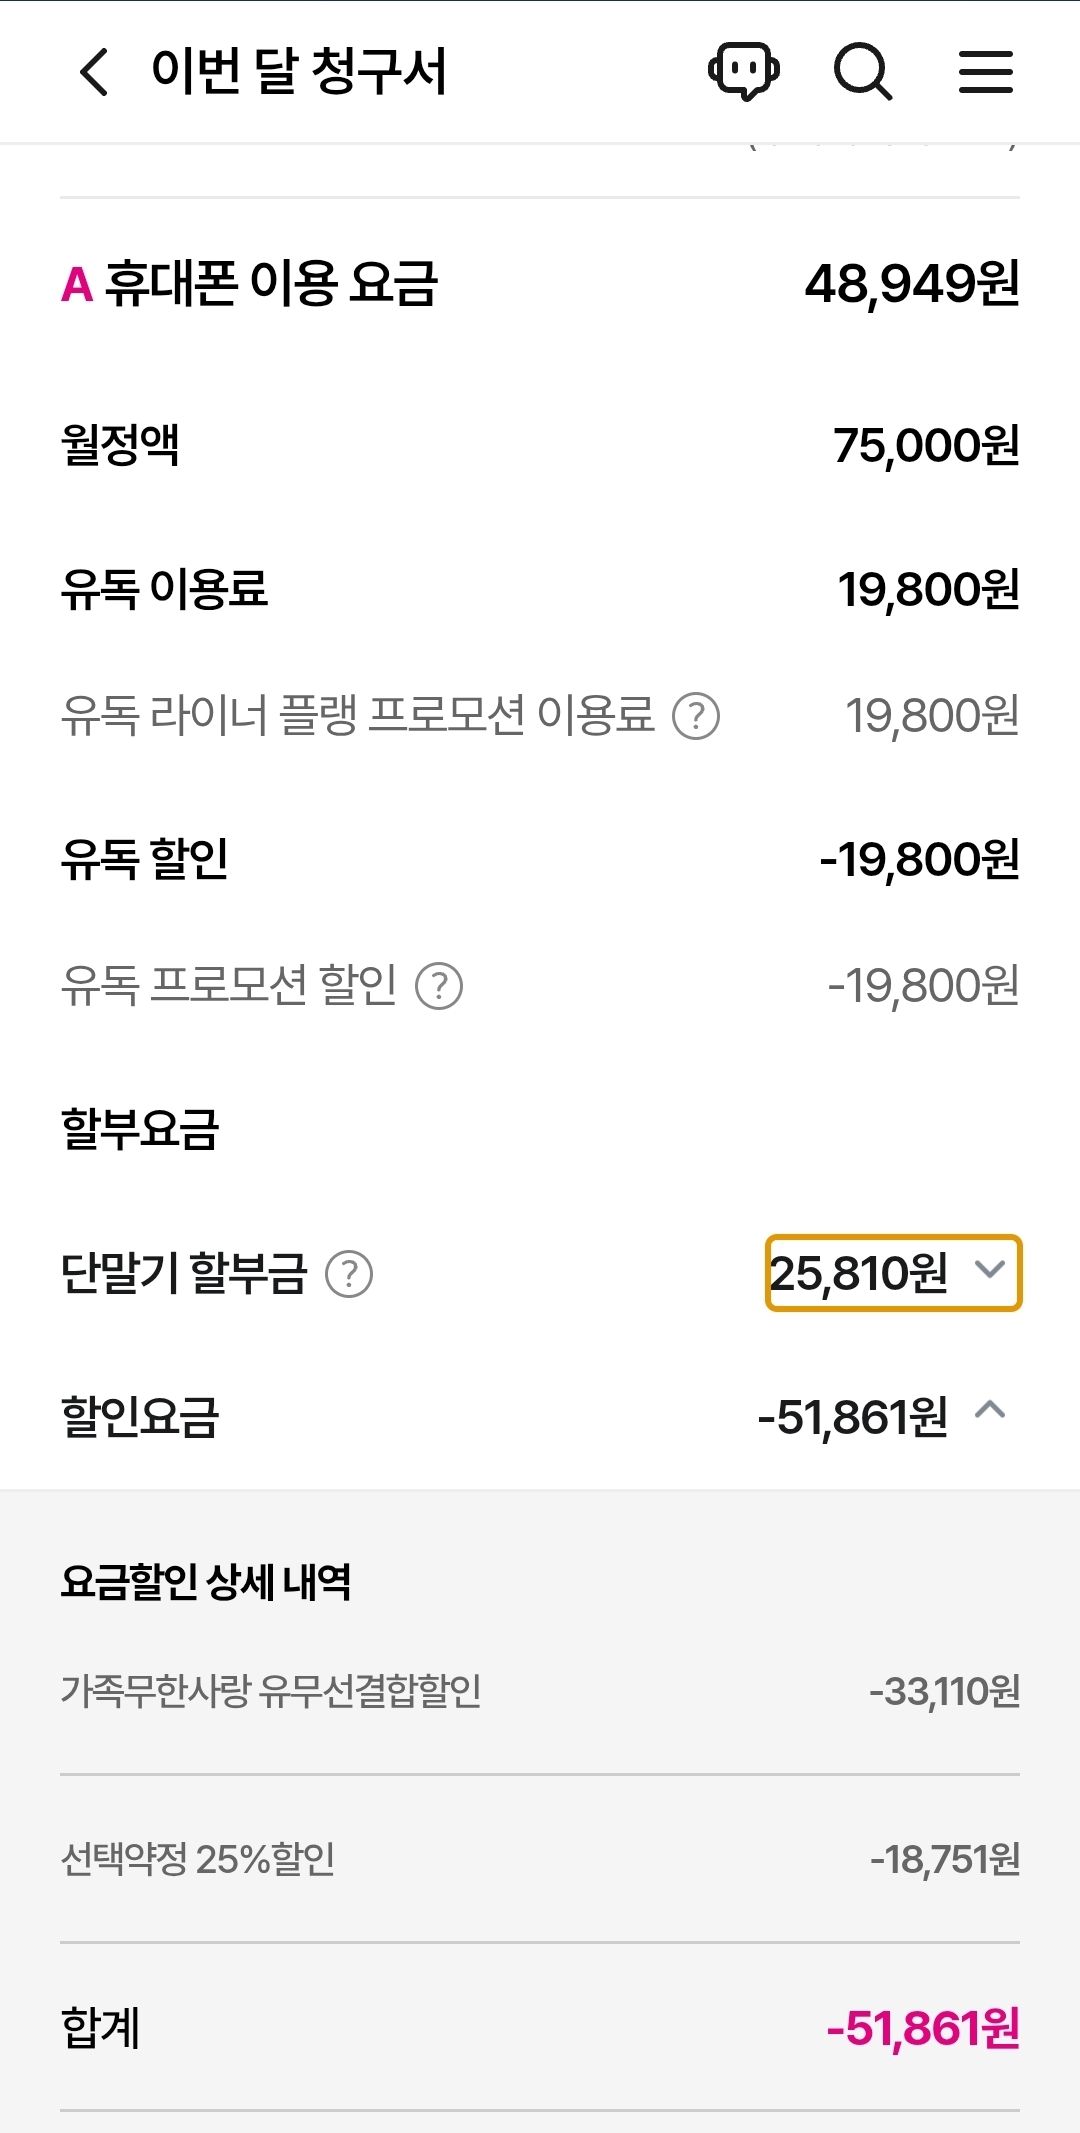Tap the 유독 할인 row label
This screenshot has height=2133, width=1080.
tap(145, 859)
